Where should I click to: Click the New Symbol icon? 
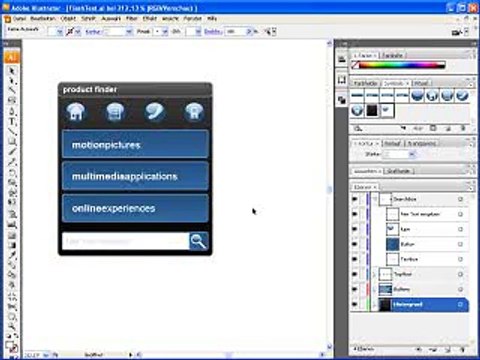(448, 128)
